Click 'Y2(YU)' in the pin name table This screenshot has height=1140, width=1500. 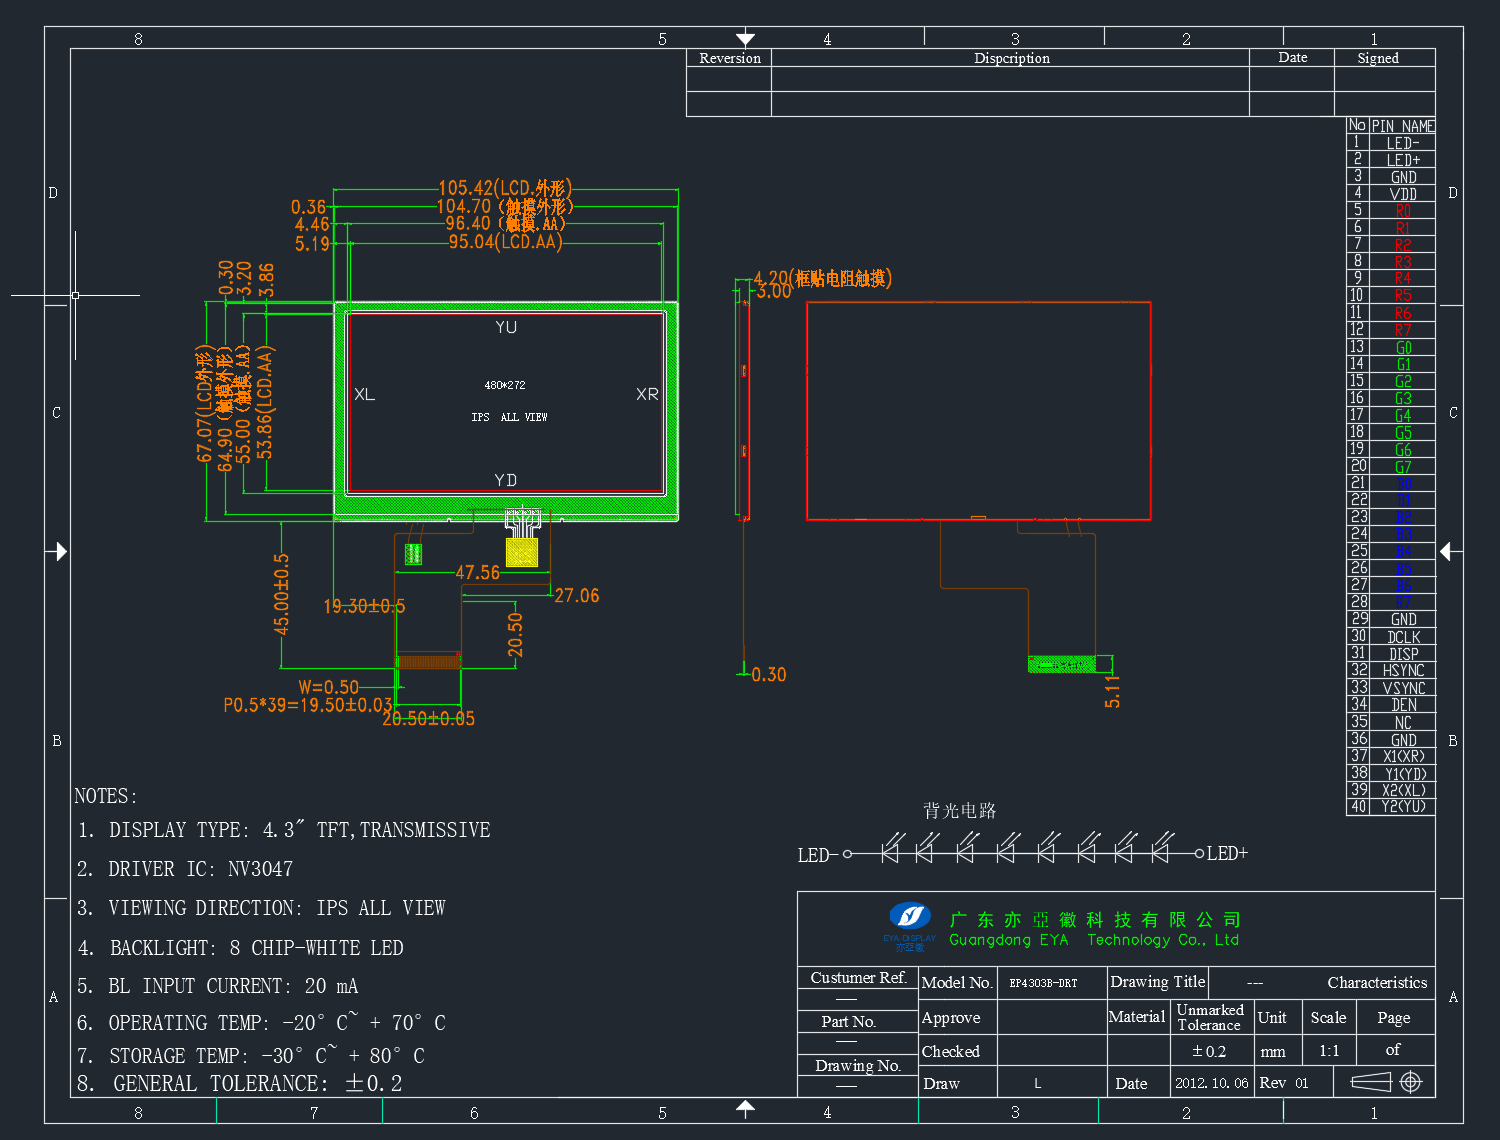pyautogui.click(x=1403, y=807)
